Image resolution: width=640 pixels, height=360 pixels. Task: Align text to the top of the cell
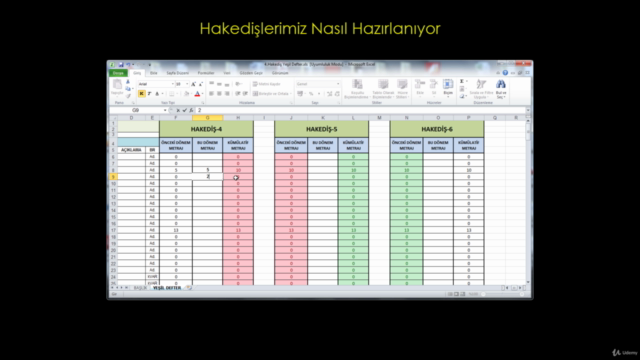[x=211, y=84]
